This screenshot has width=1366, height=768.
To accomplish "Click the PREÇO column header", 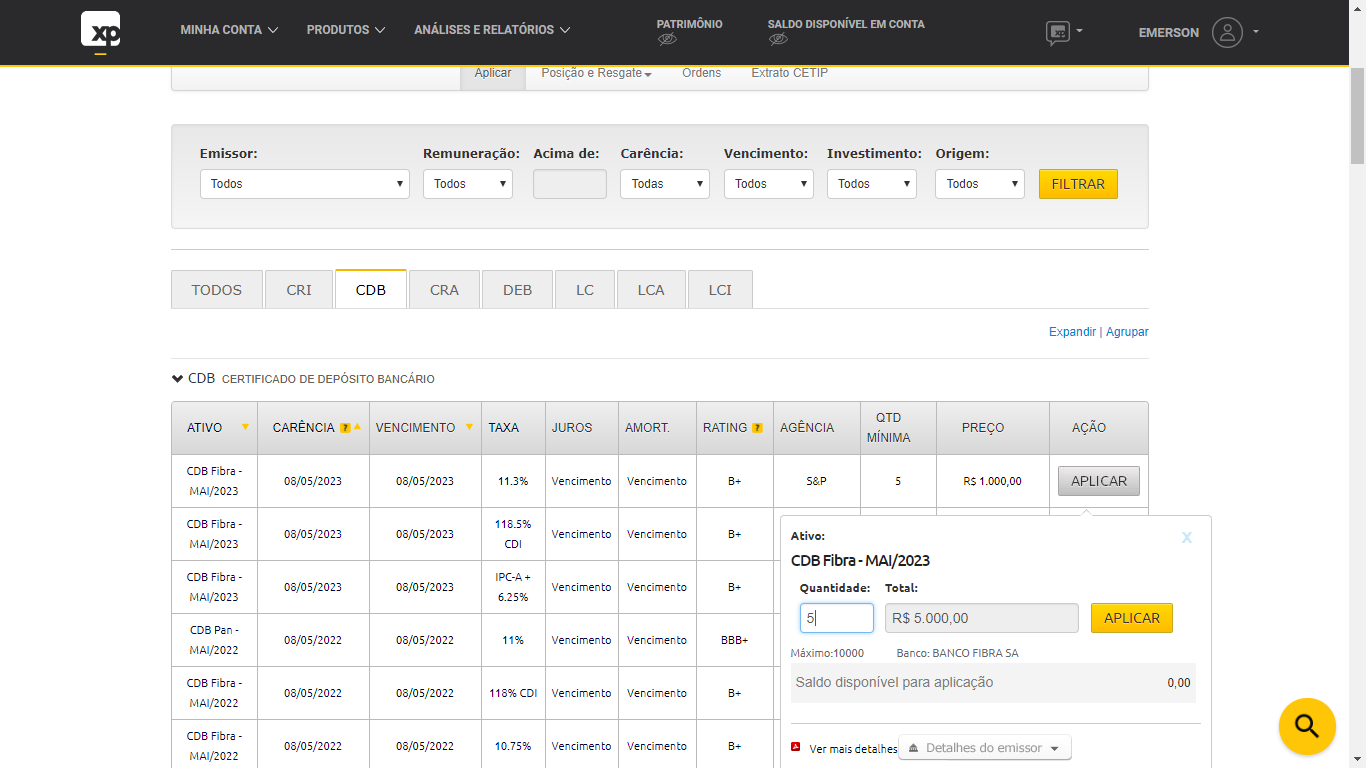I will pos(993,428).
